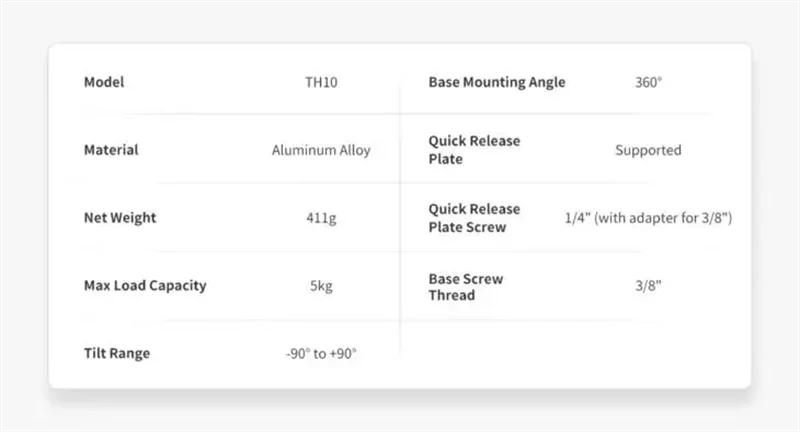Click the Max Load Capacity label
Image resolution: width=800 pixels, height=432 pixels.
pos(145,285)
